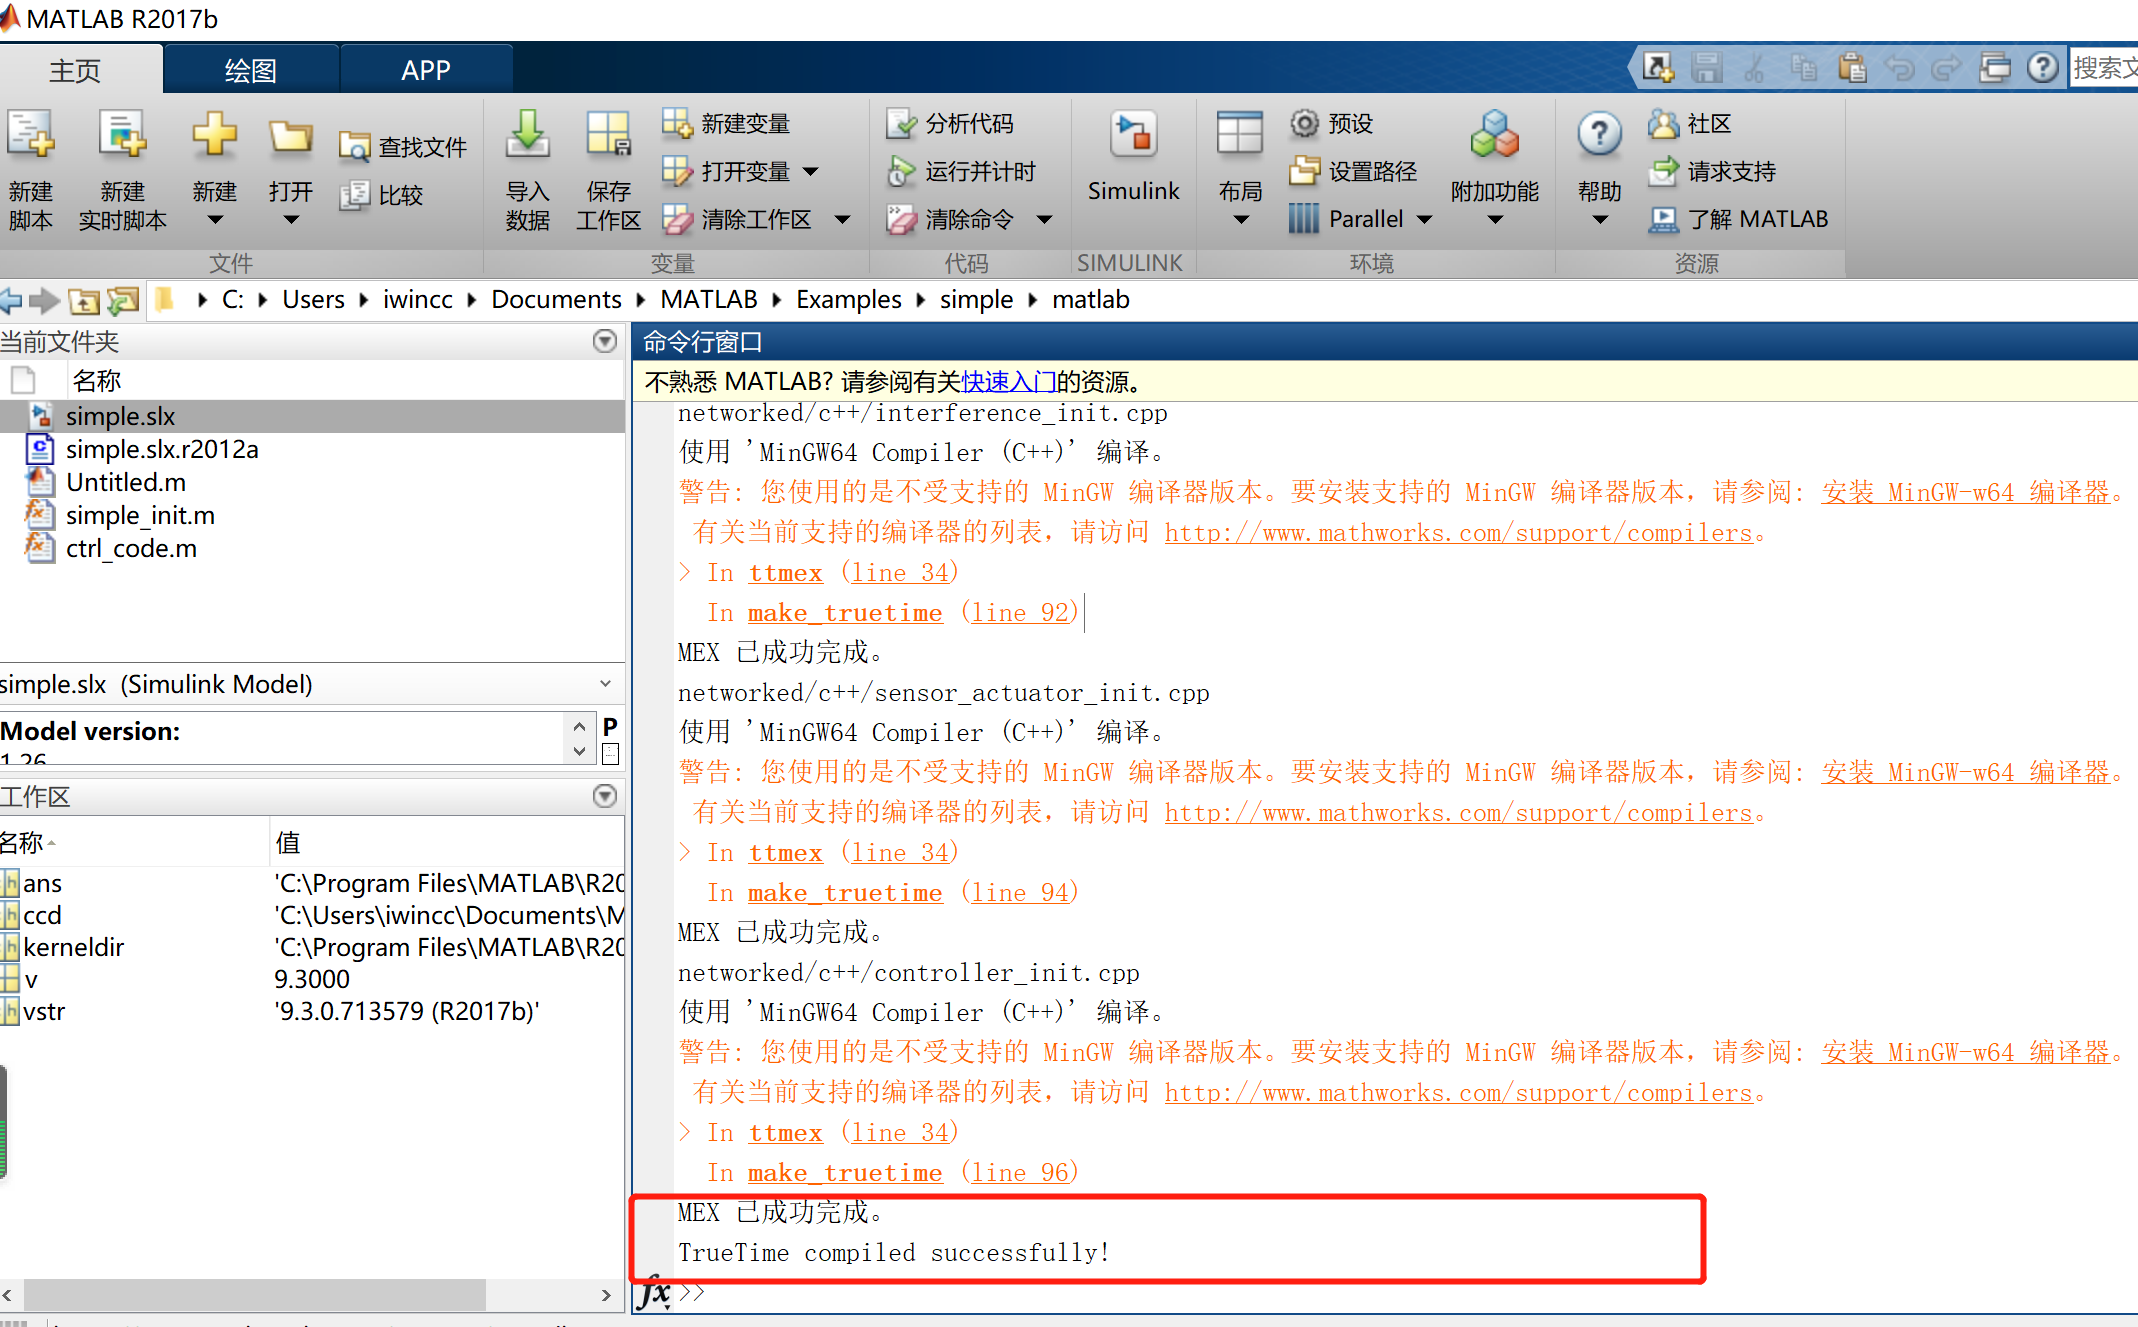2138x1327 pixels.
Task: Click the back arrow in the address bar
Action: pyautogui.click(x=11, y=300)
